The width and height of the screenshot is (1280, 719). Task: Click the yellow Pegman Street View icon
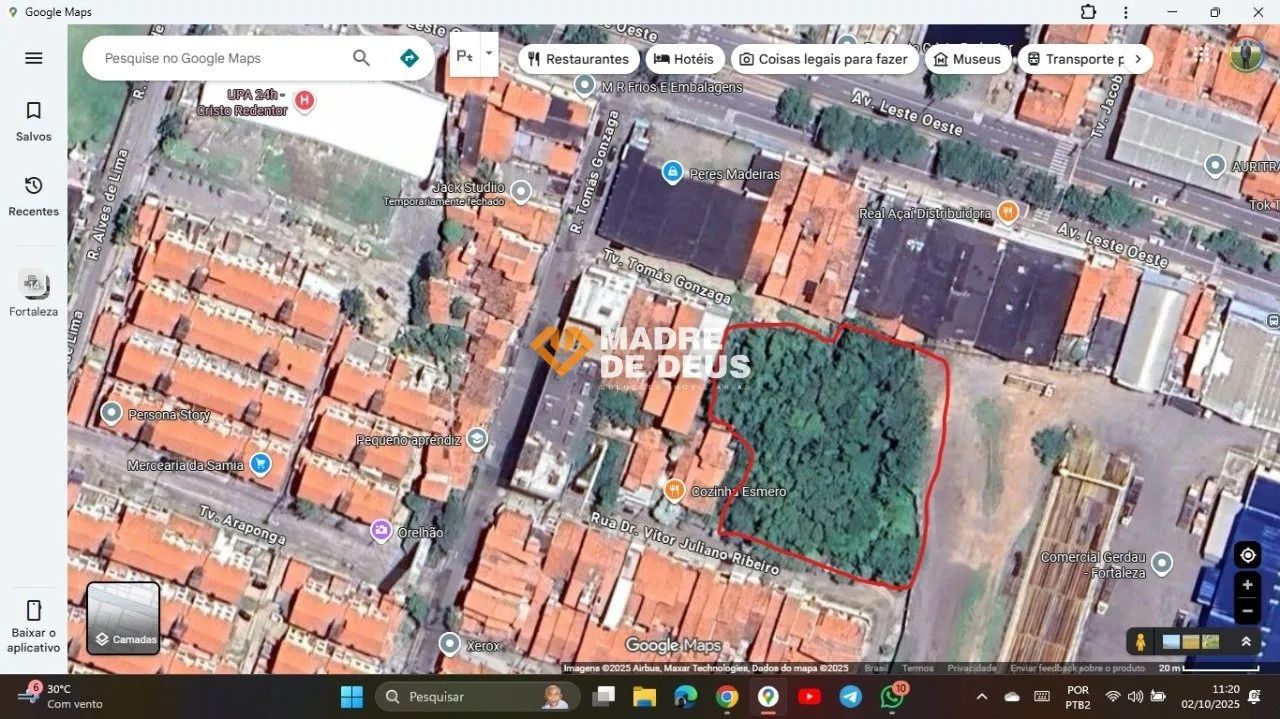(x=1140, y=641)
